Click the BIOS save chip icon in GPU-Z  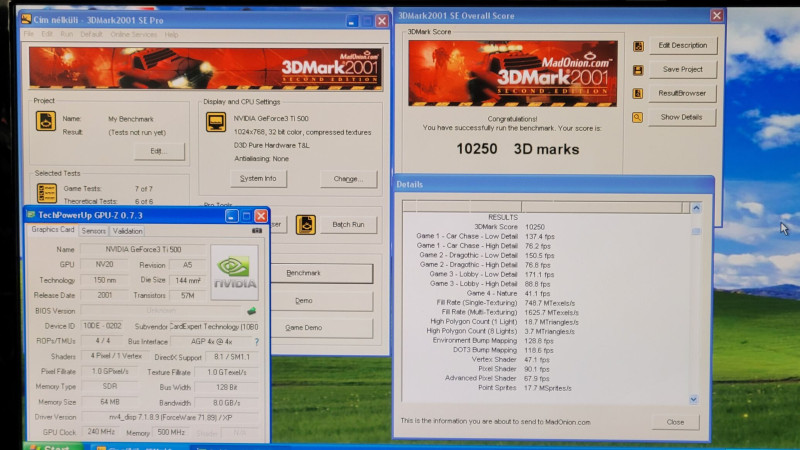click(x=252, y=311)
